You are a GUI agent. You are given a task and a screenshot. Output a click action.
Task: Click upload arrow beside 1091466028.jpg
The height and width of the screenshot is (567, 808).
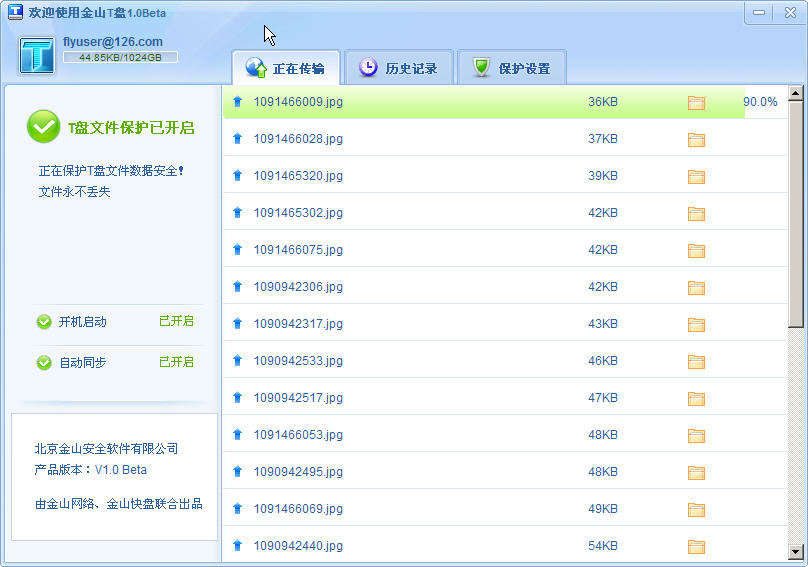coord(238,139)
